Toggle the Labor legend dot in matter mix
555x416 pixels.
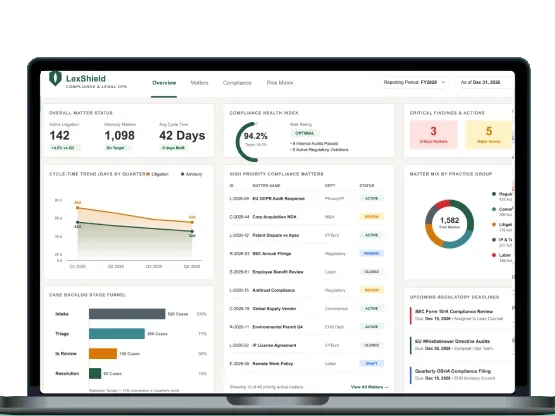(x=494, y=255)
